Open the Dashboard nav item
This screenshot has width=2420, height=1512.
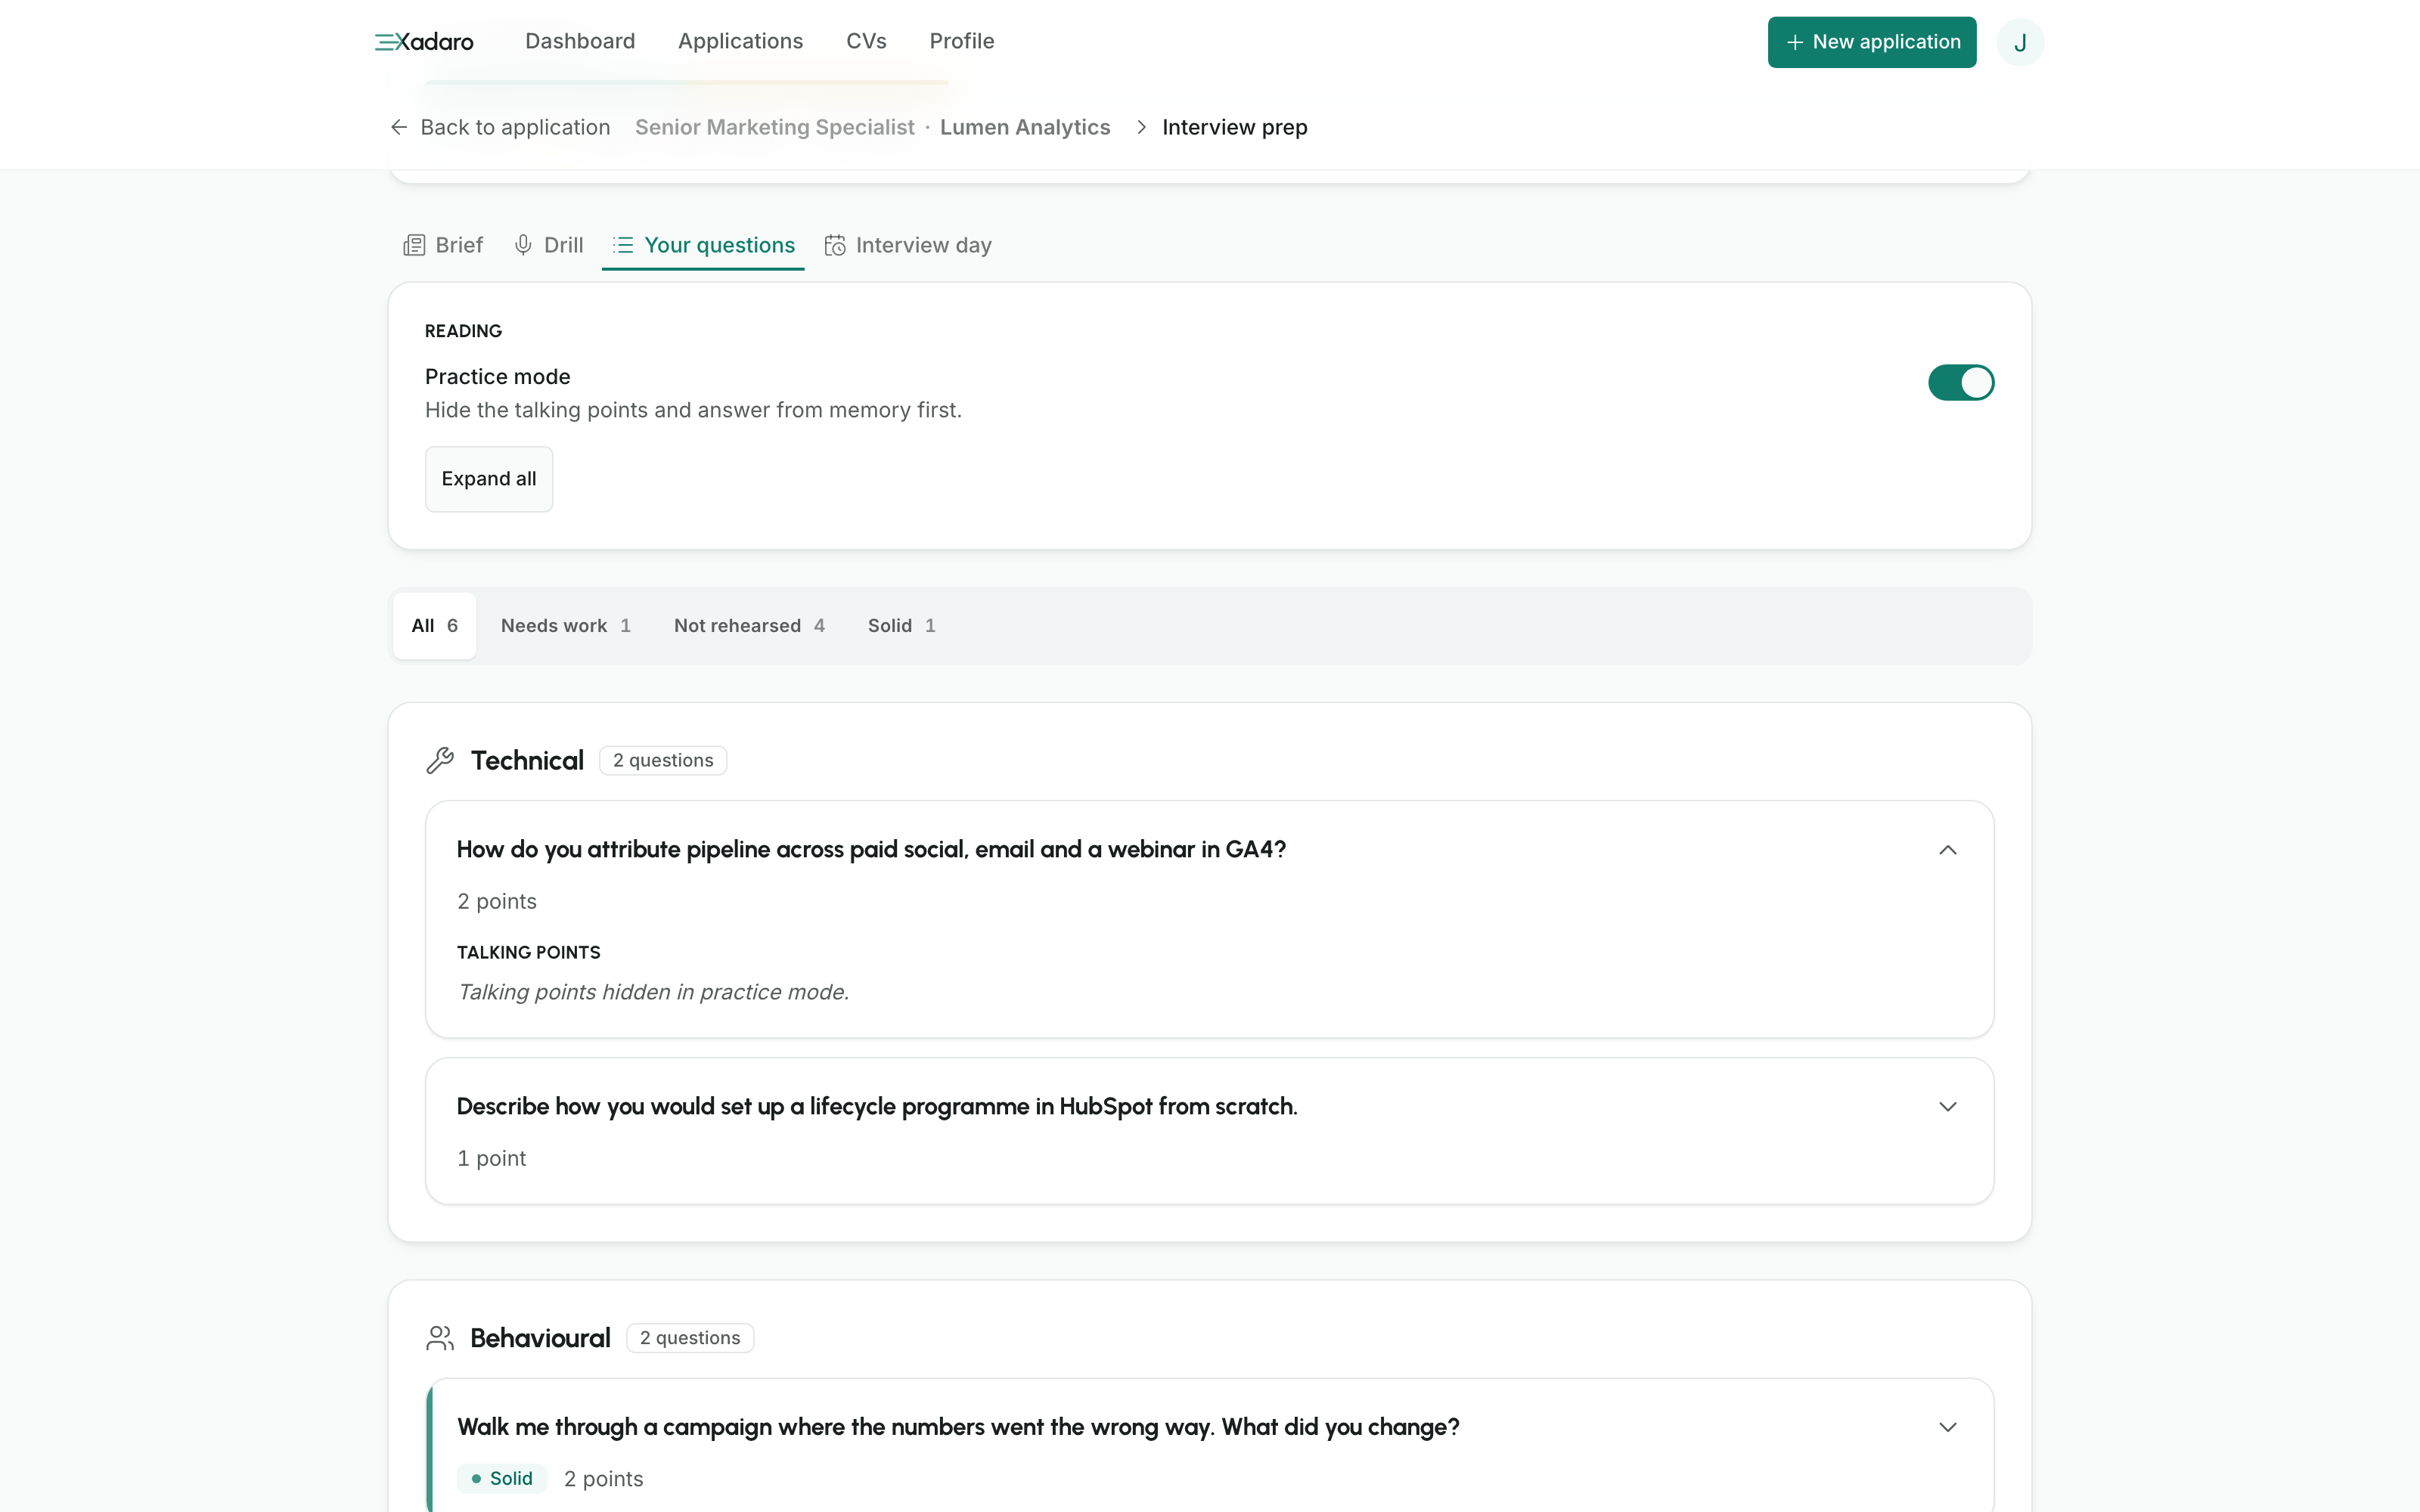pos(580,41)
